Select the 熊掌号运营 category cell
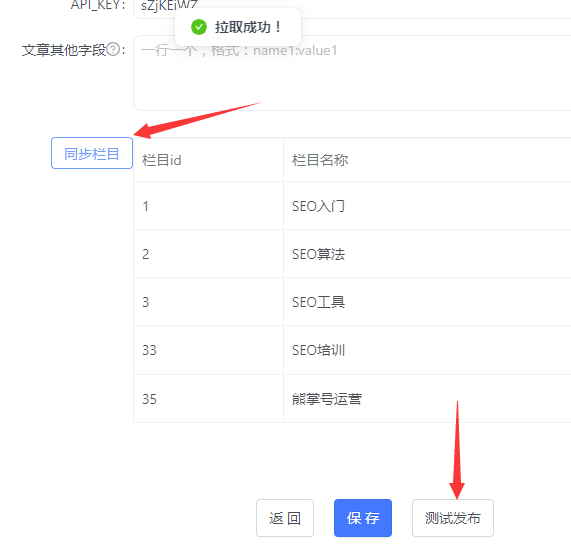Image resolution: width=571 pixels, height=553 pixels. tap(427, 399)
